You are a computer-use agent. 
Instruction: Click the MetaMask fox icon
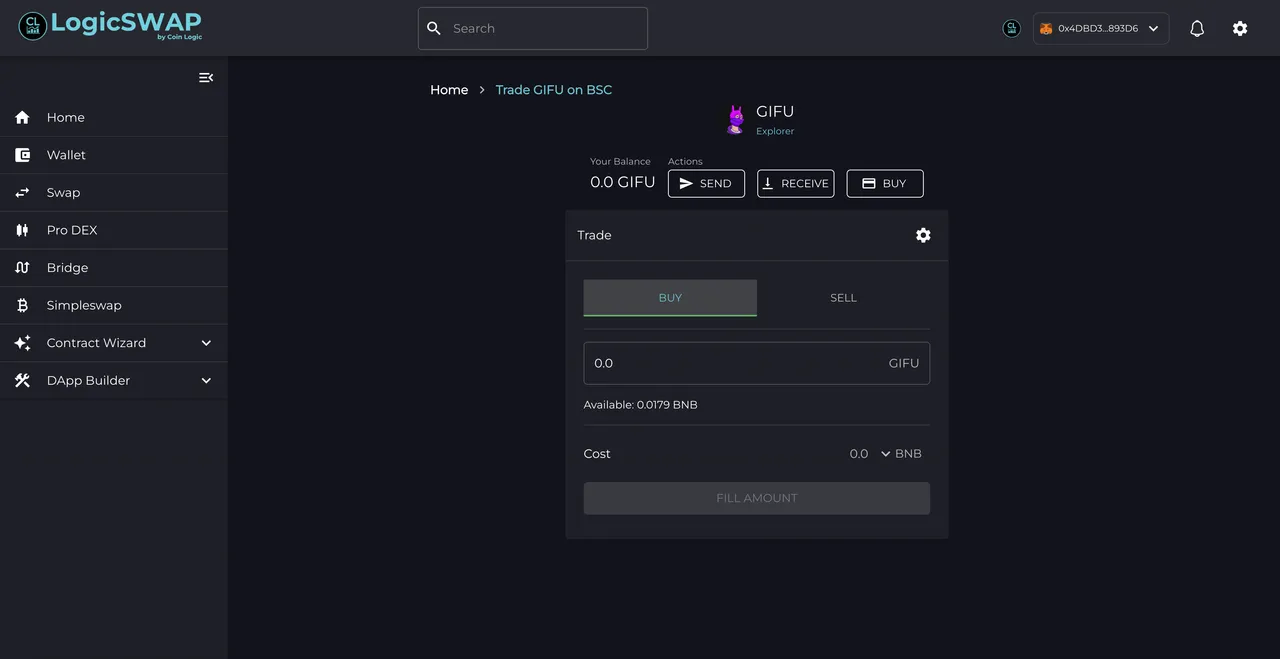[1046, 29]
